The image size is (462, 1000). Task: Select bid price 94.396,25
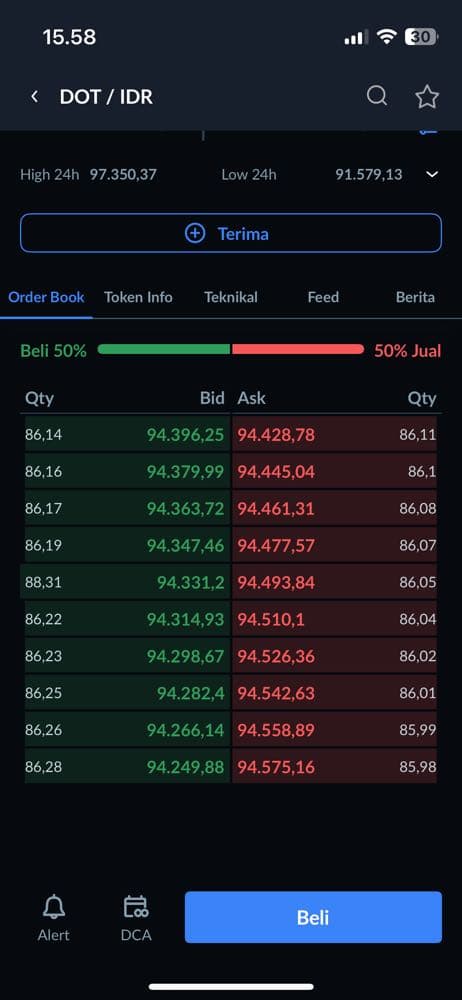point(185,435)
